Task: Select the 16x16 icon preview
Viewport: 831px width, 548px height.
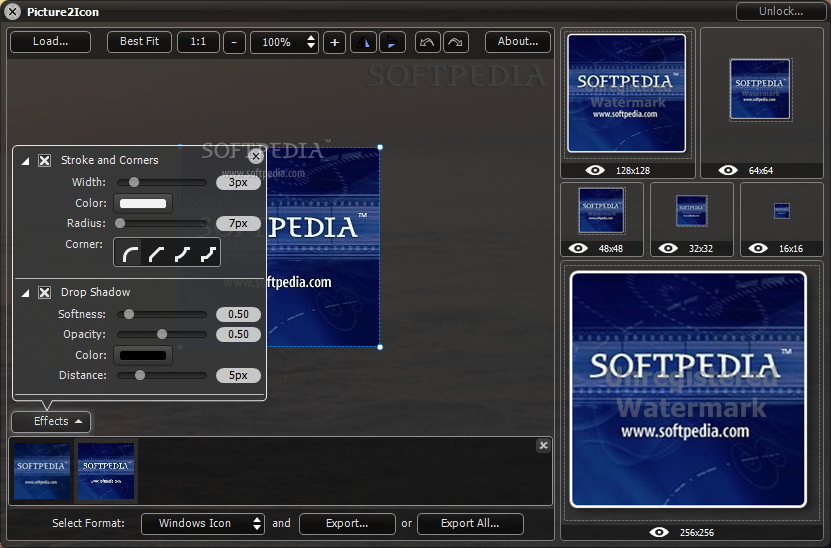Action: coord(782,210)
